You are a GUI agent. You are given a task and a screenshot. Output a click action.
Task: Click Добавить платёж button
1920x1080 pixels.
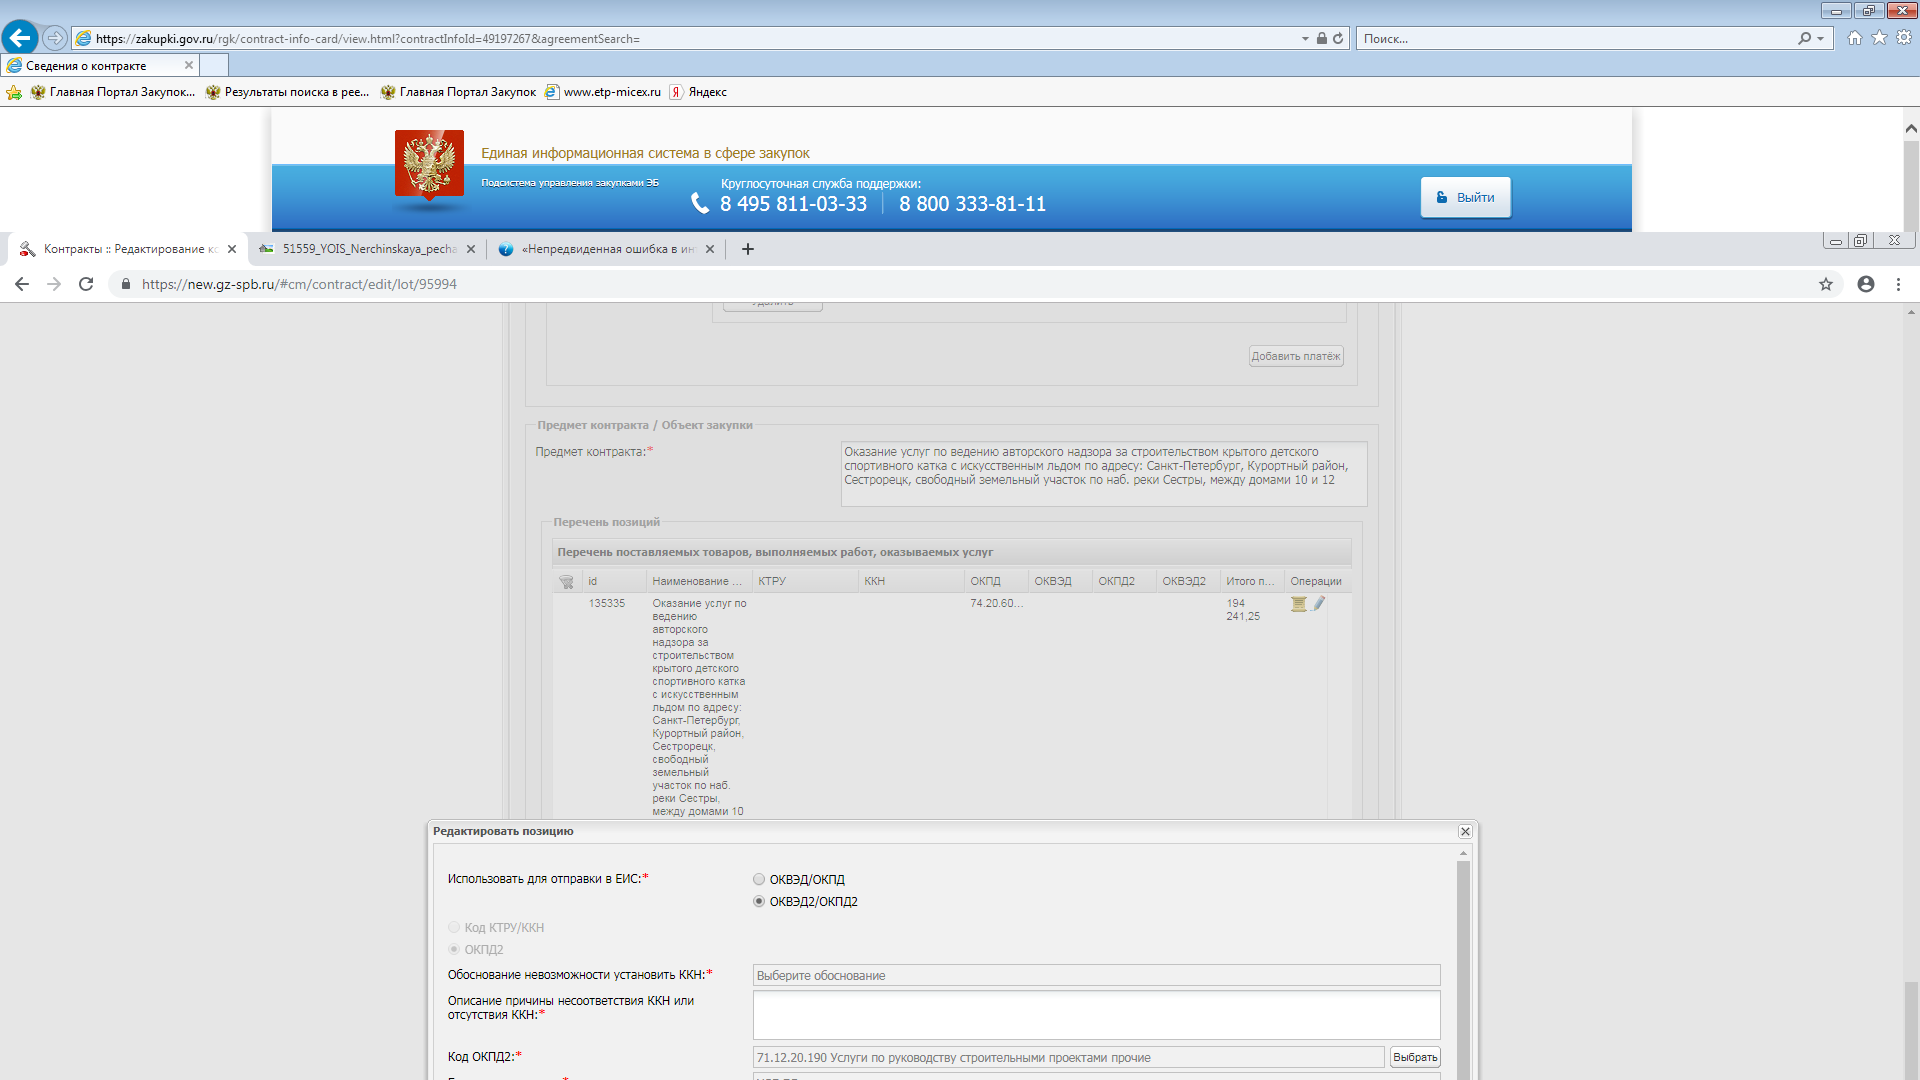1296,356
